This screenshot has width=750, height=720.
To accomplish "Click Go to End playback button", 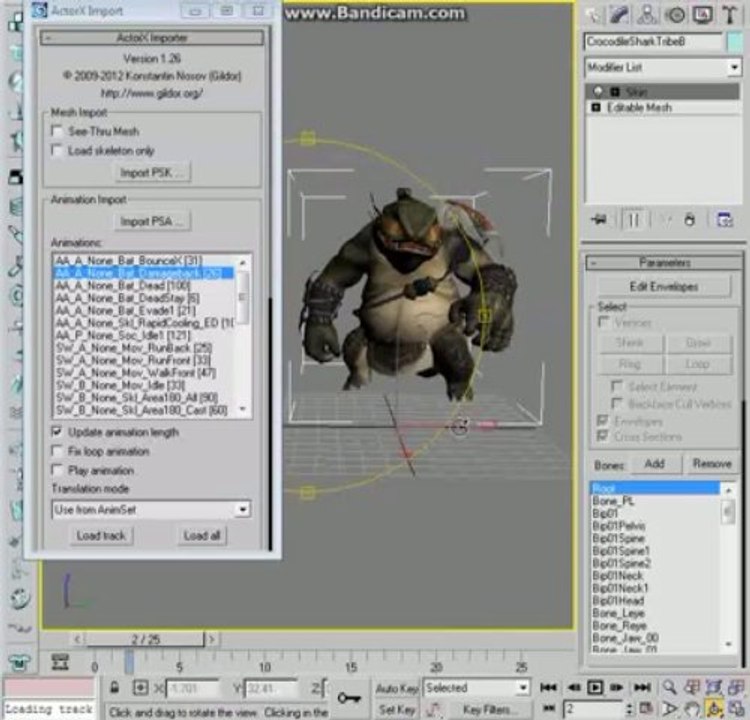I will coord(641,687).
